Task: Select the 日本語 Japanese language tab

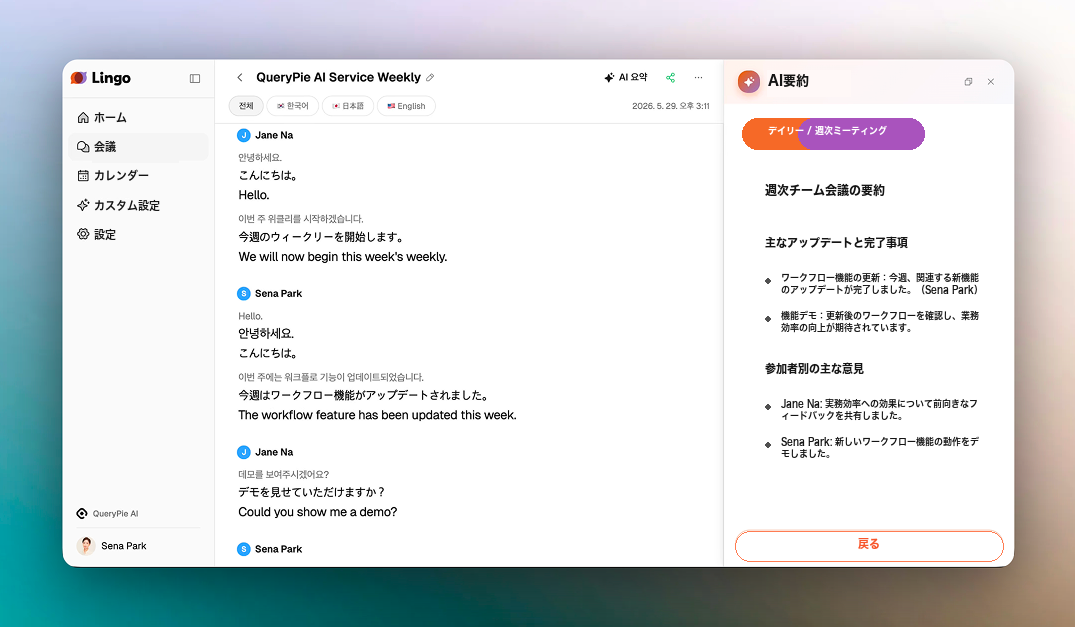Action: (348, 106)
